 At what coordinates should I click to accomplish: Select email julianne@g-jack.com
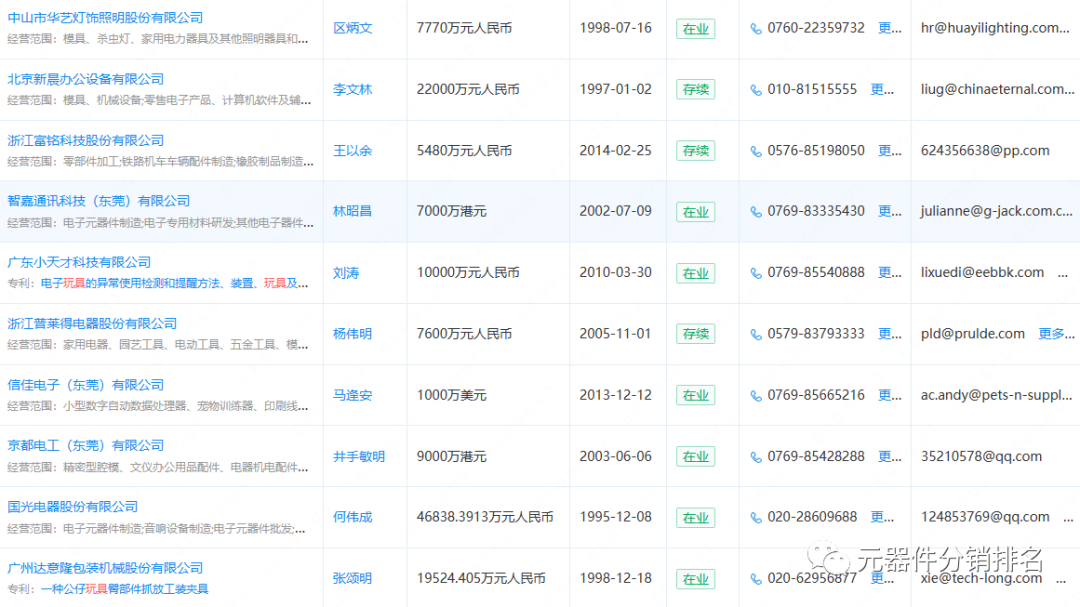click(997, 212)
